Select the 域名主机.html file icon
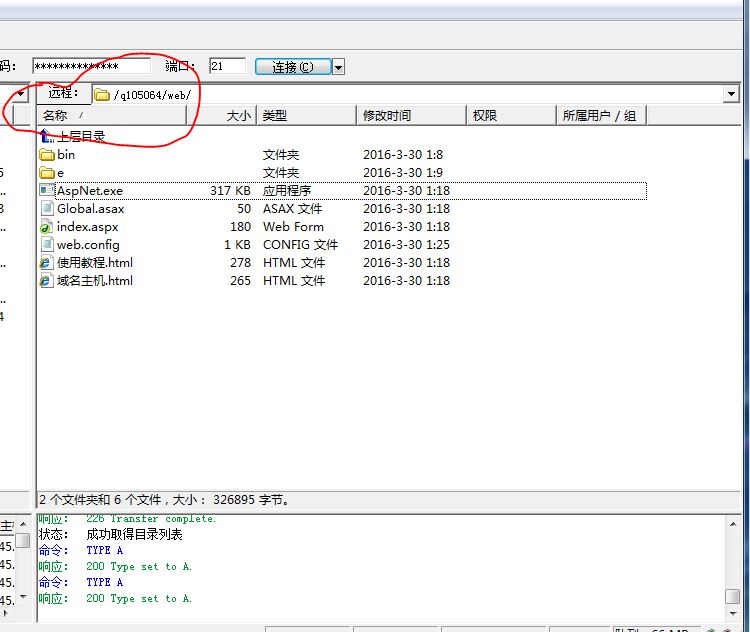Screen dimensions: 750x632 click(x=46, y=281)
